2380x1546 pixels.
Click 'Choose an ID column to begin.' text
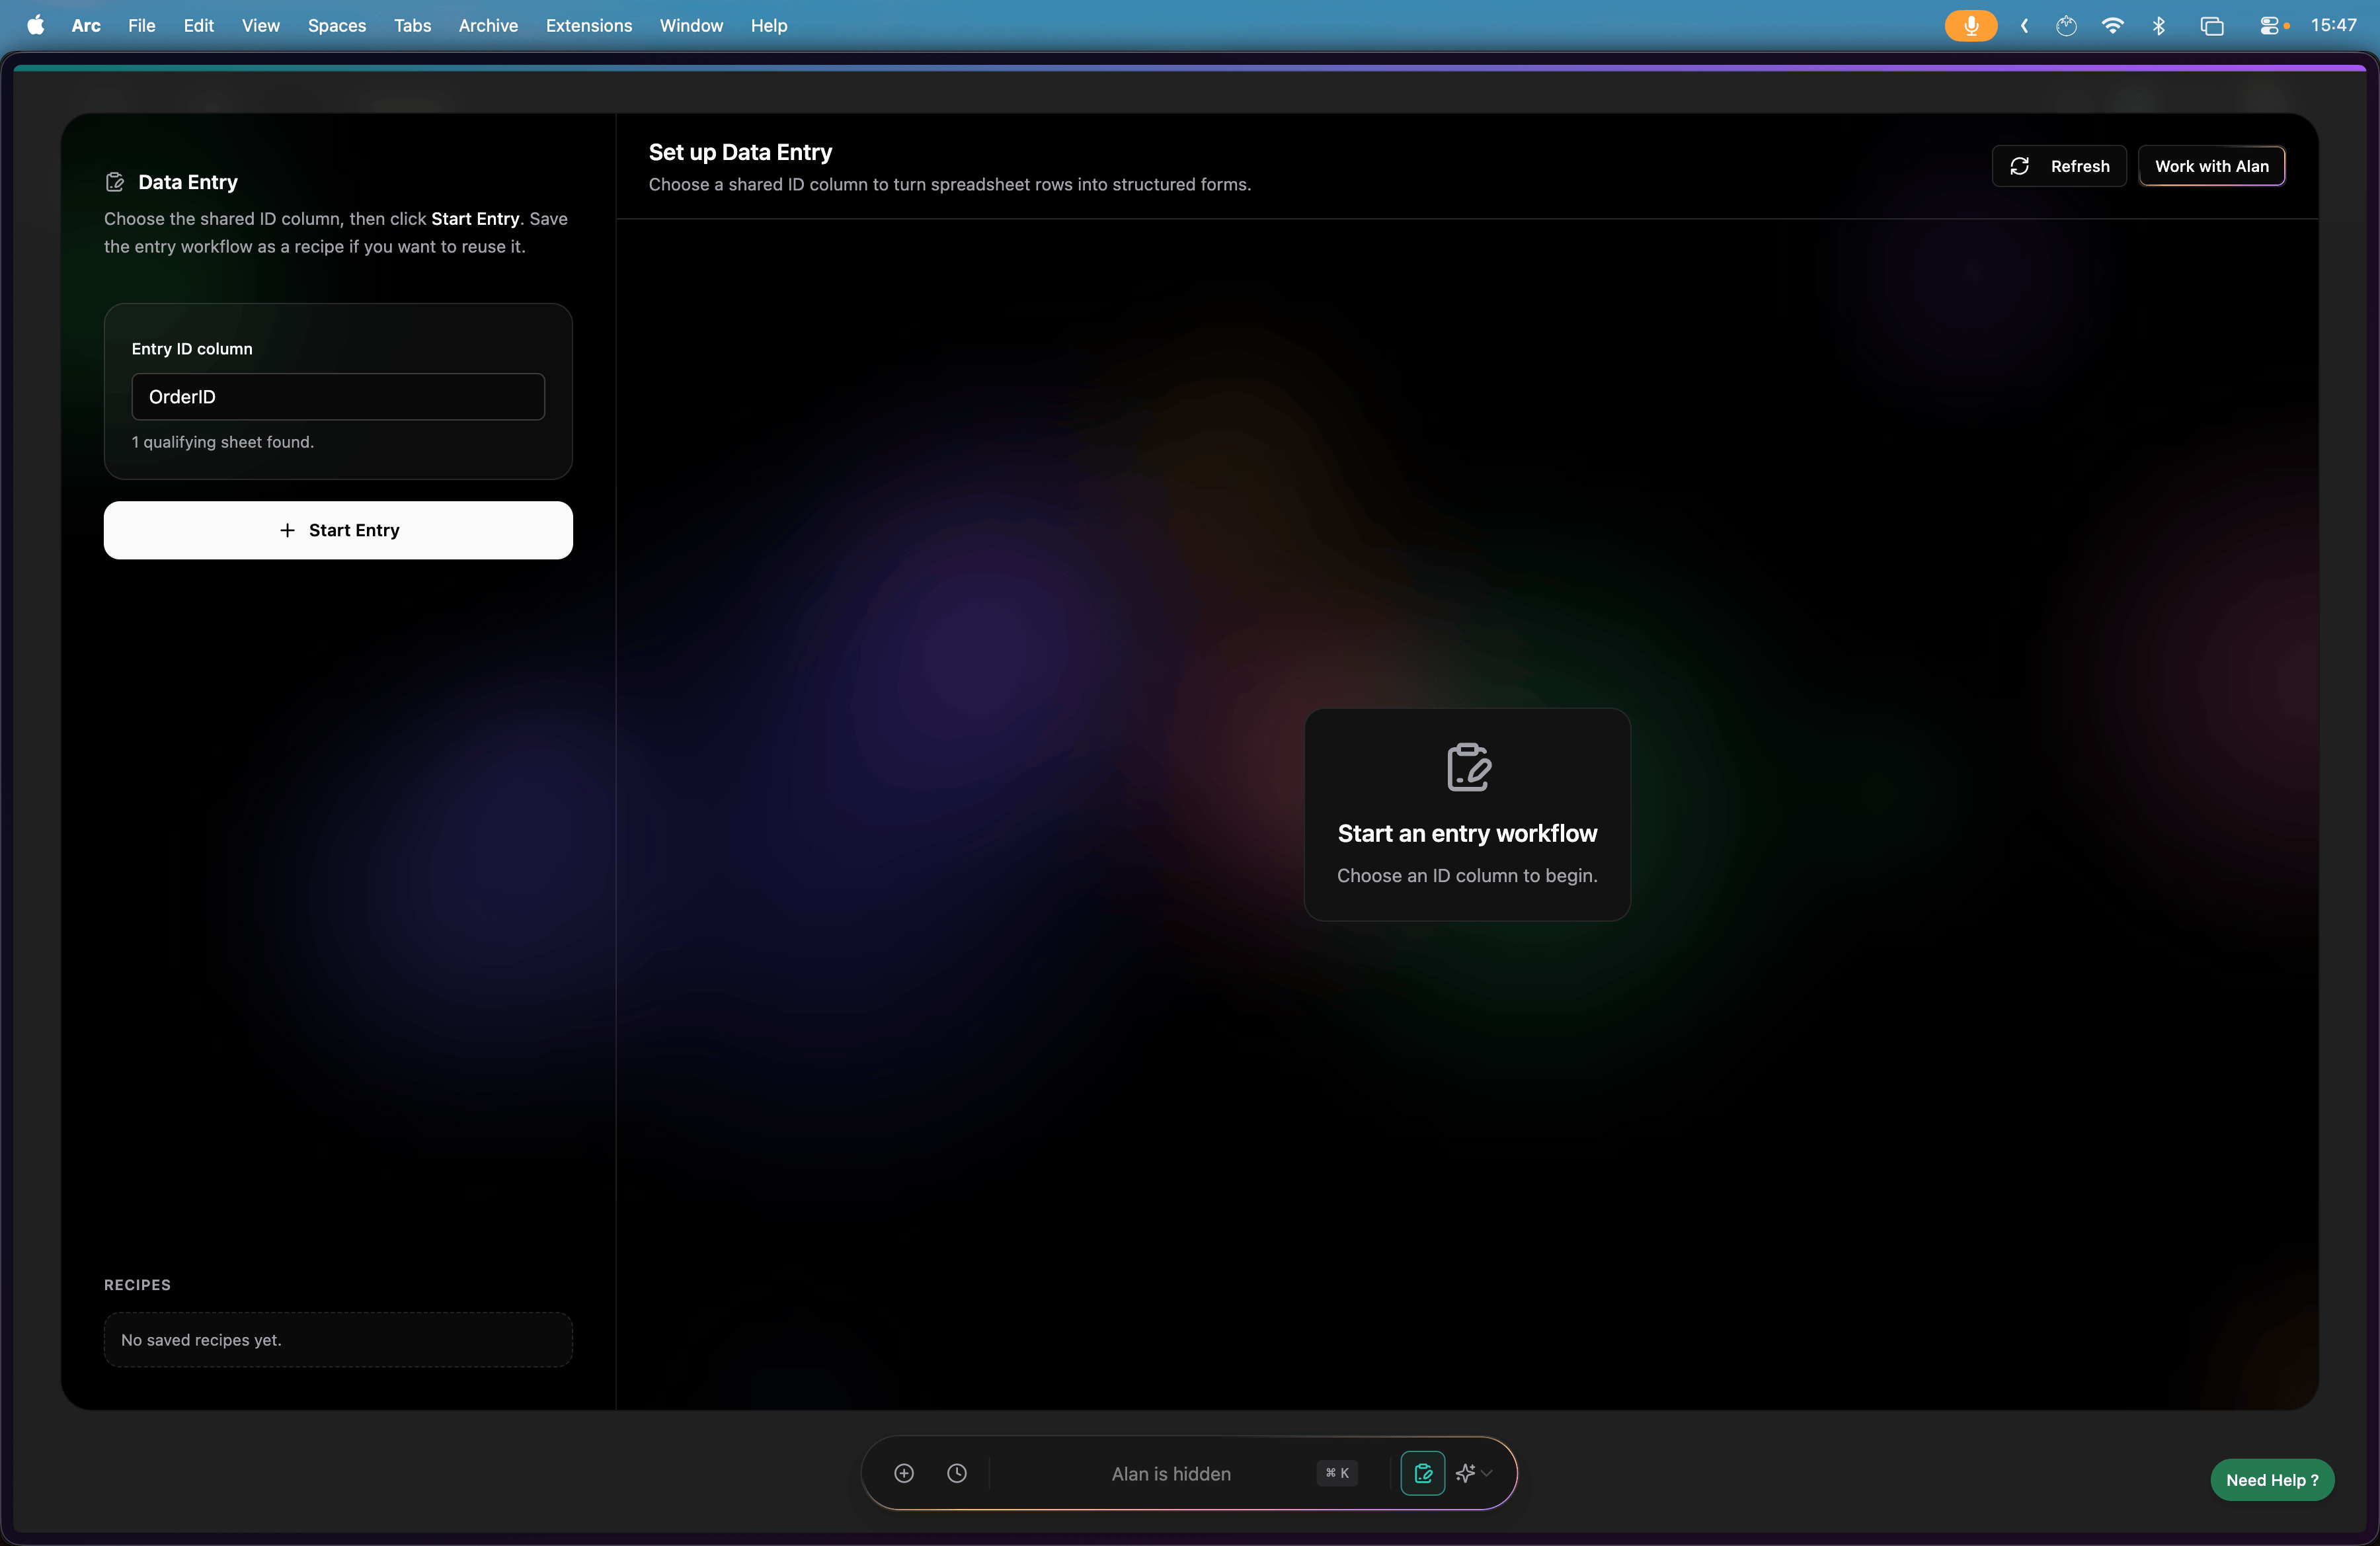coord(1467,875)
